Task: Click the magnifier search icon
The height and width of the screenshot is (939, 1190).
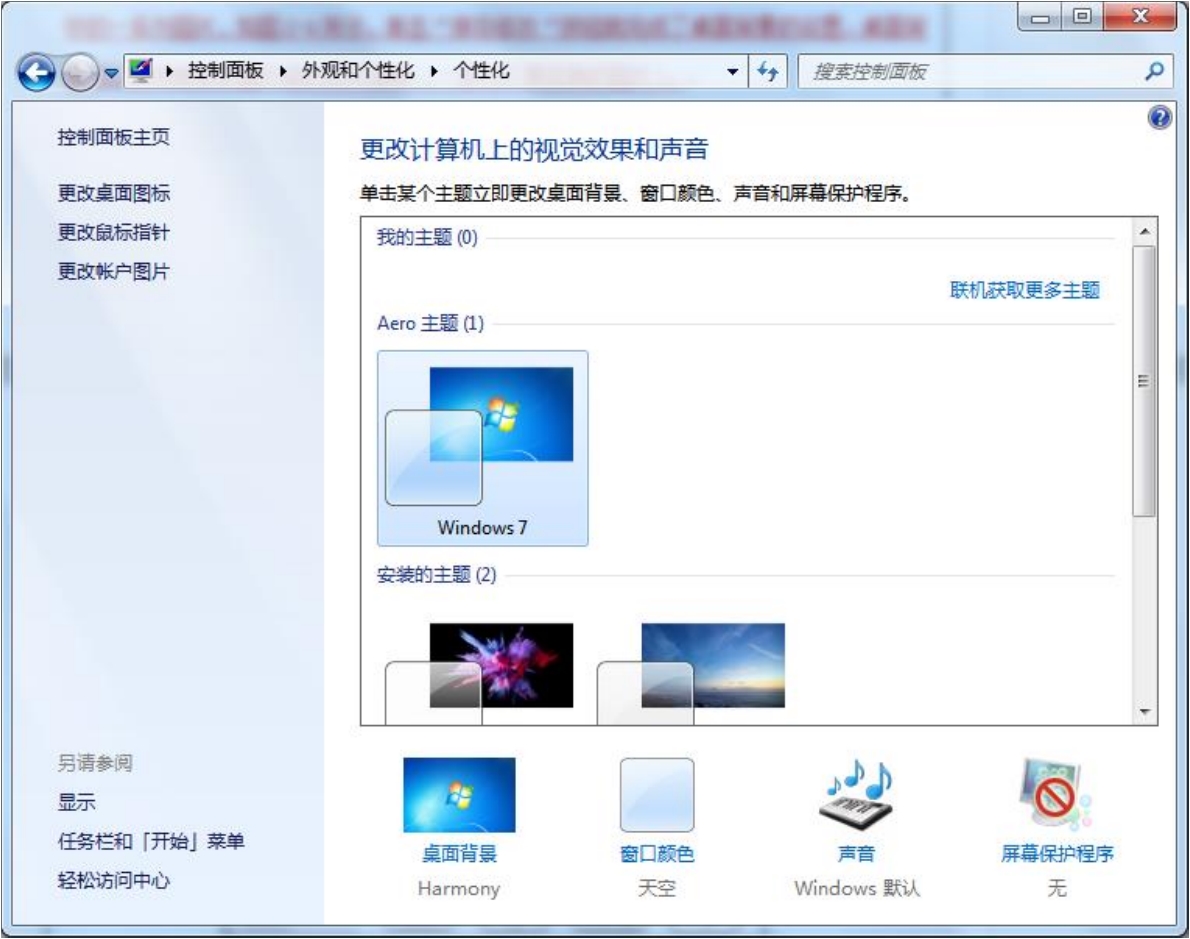Action: 1154,71
